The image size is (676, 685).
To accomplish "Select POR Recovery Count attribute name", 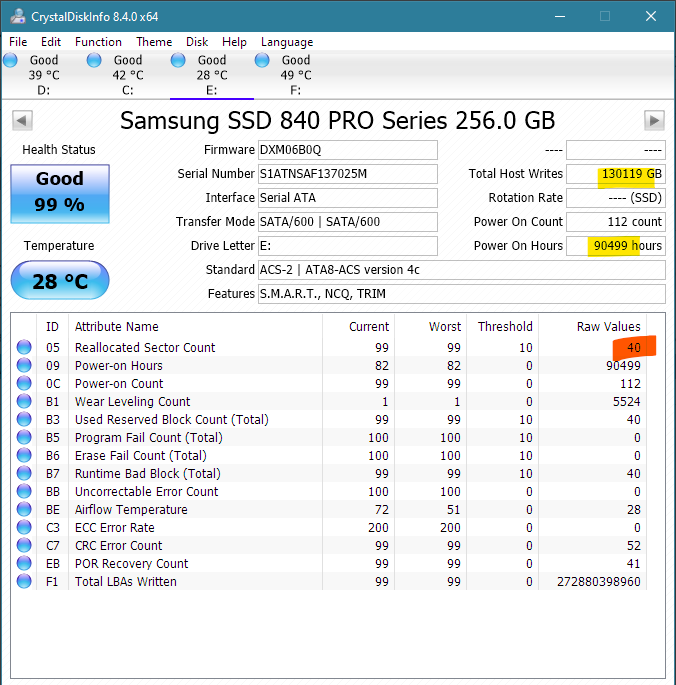I will pos(132,564).
